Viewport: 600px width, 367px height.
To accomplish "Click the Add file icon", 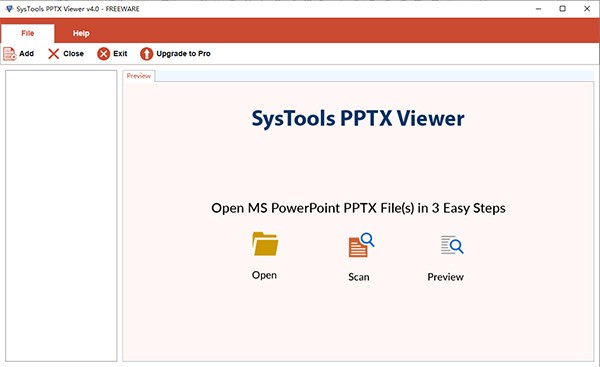I will [10, 54].
